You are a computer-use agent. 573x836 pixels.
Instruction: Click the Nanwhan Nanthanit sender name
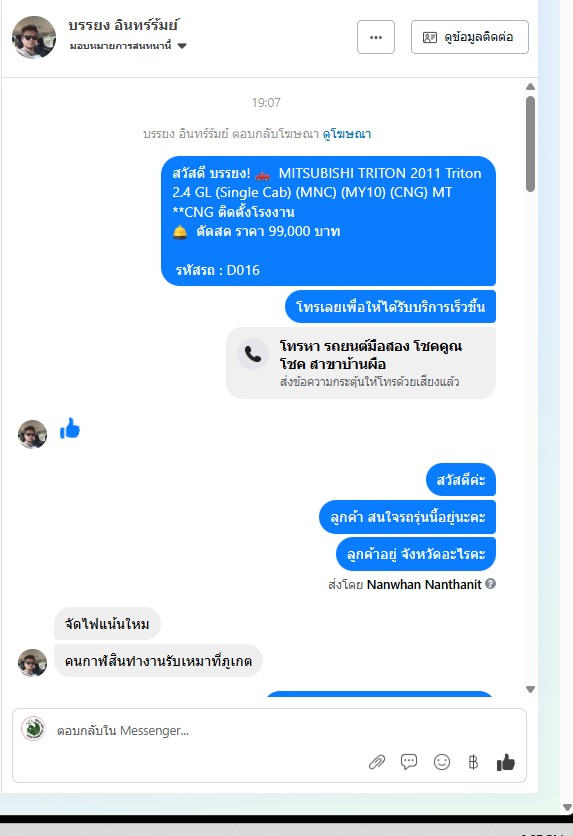[x=424, y=584]
